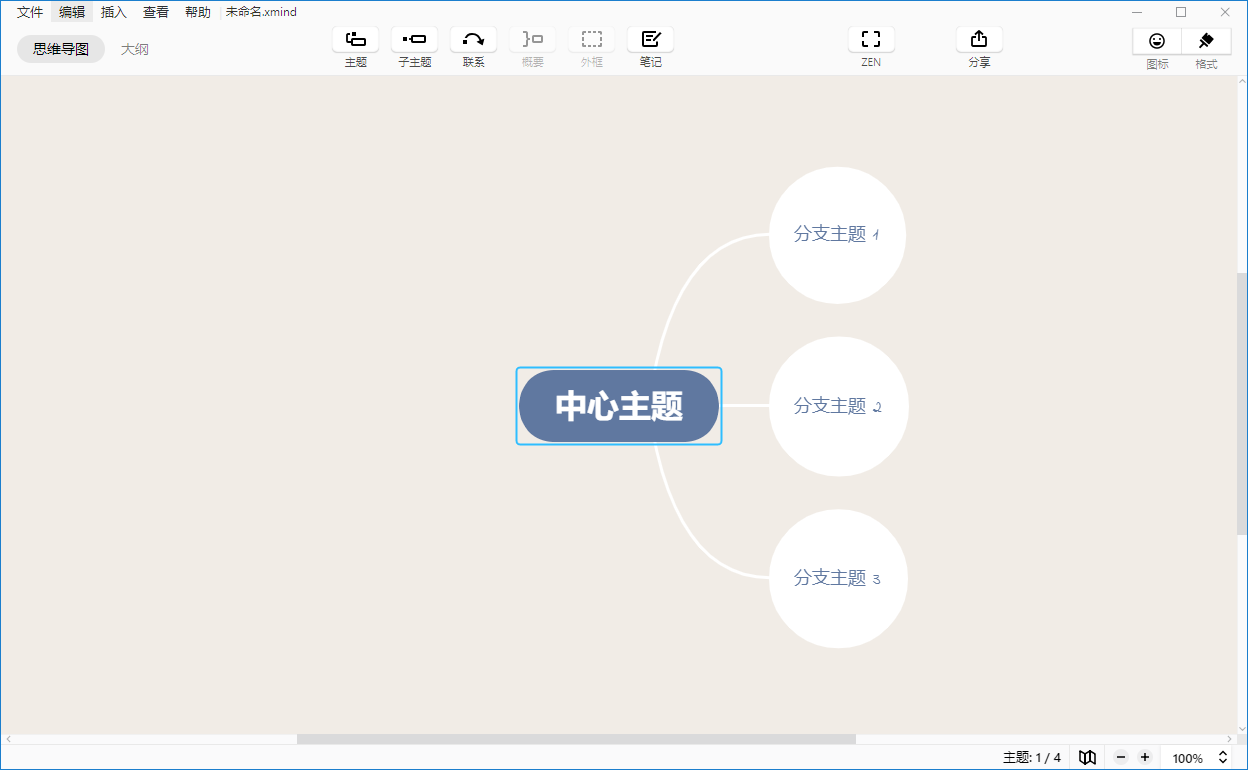The width and height of the screenshot is (1248, 770).
Task: Click the 主题: 1 / 4 status text
Action: (x=1031, y=758)
